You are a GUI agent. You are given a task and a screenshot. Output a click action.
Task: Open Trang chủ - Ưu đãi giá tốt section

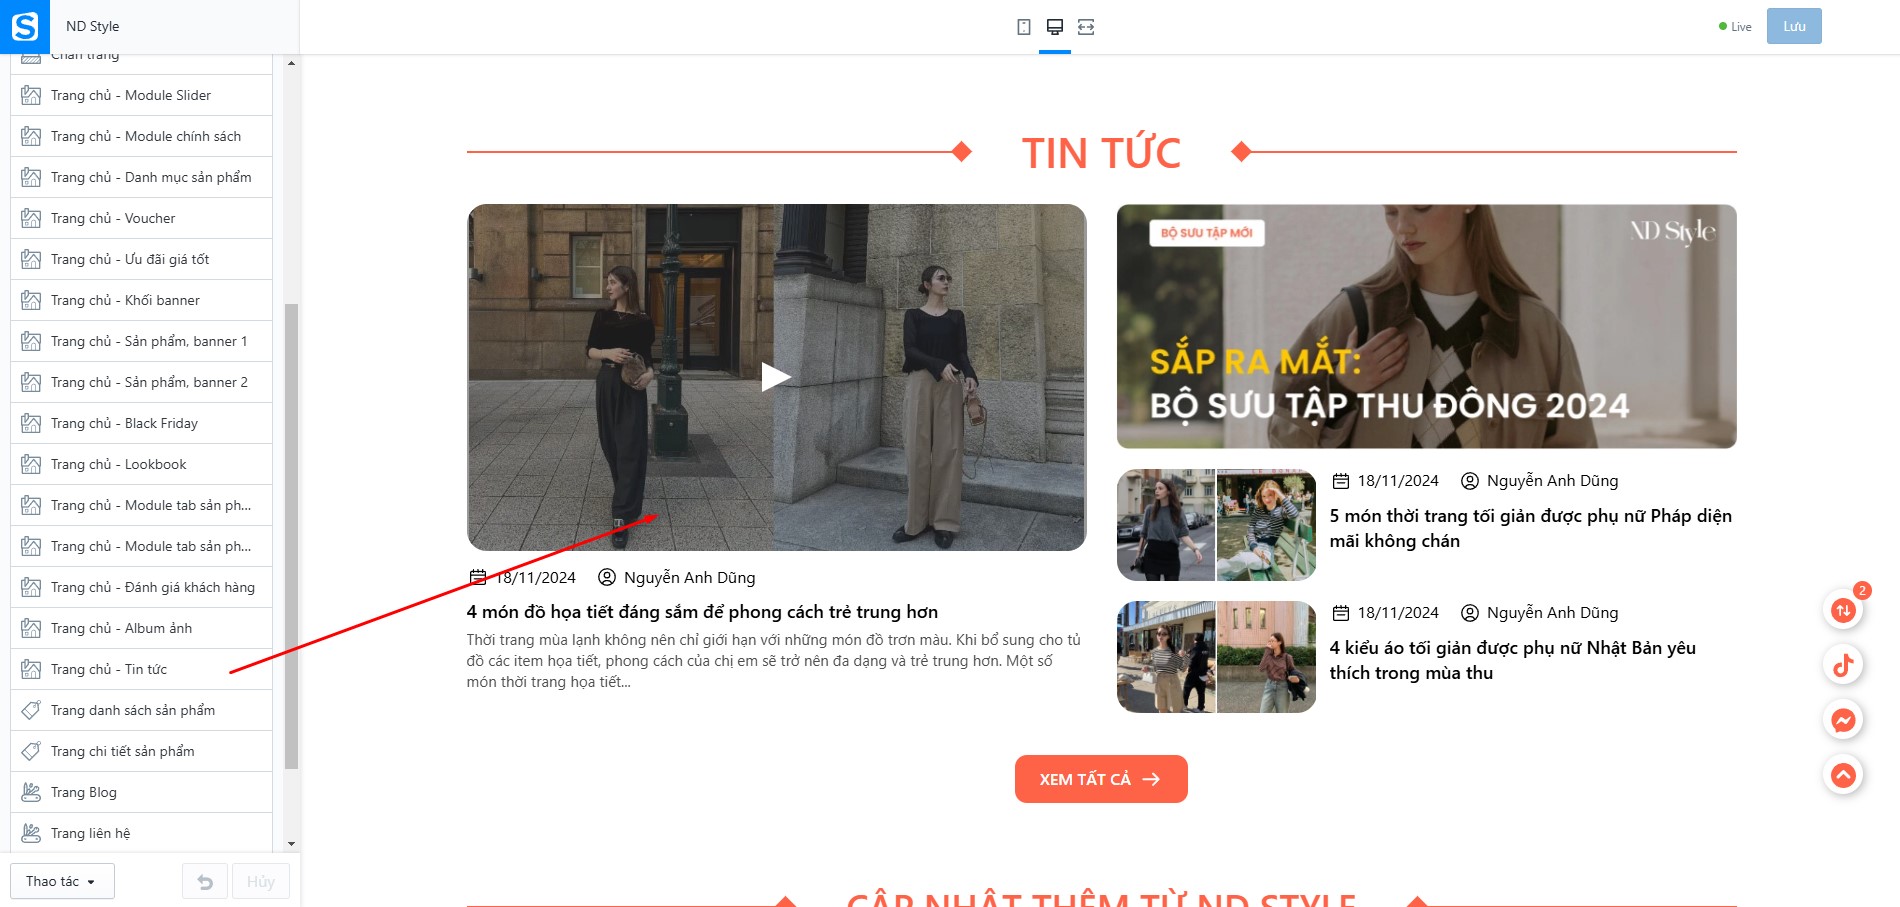(x=141, y=259)
